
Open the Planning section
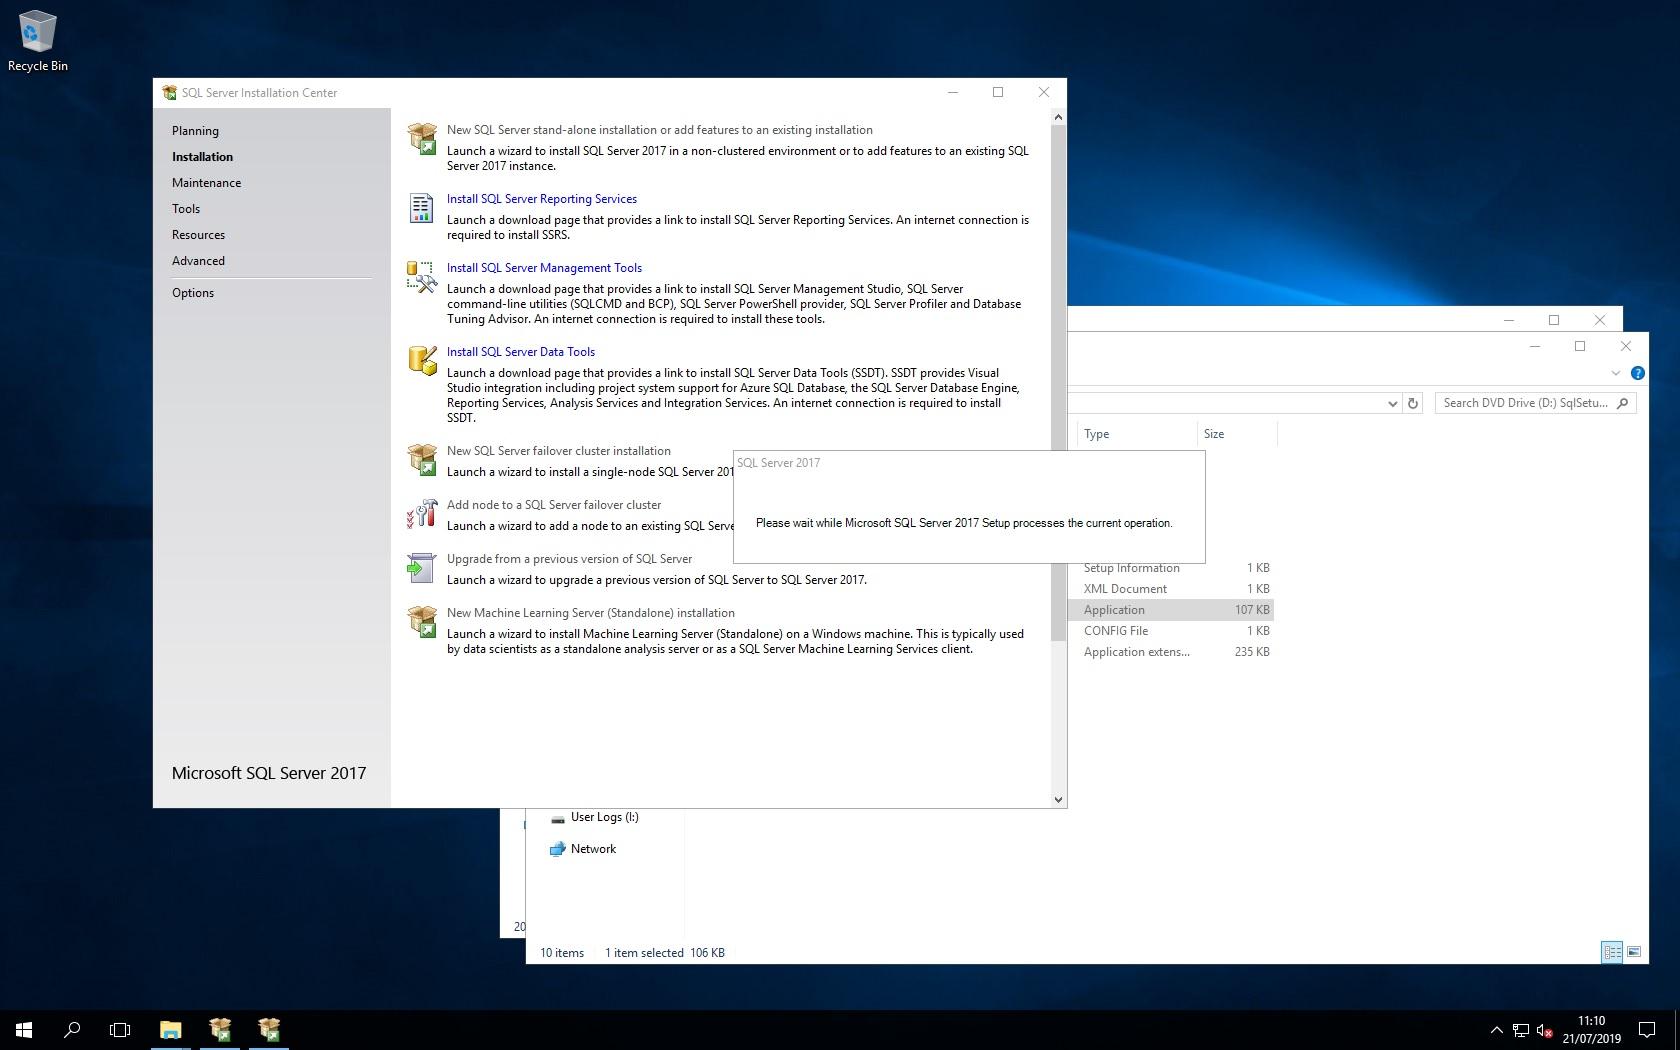tap(195, 131)
